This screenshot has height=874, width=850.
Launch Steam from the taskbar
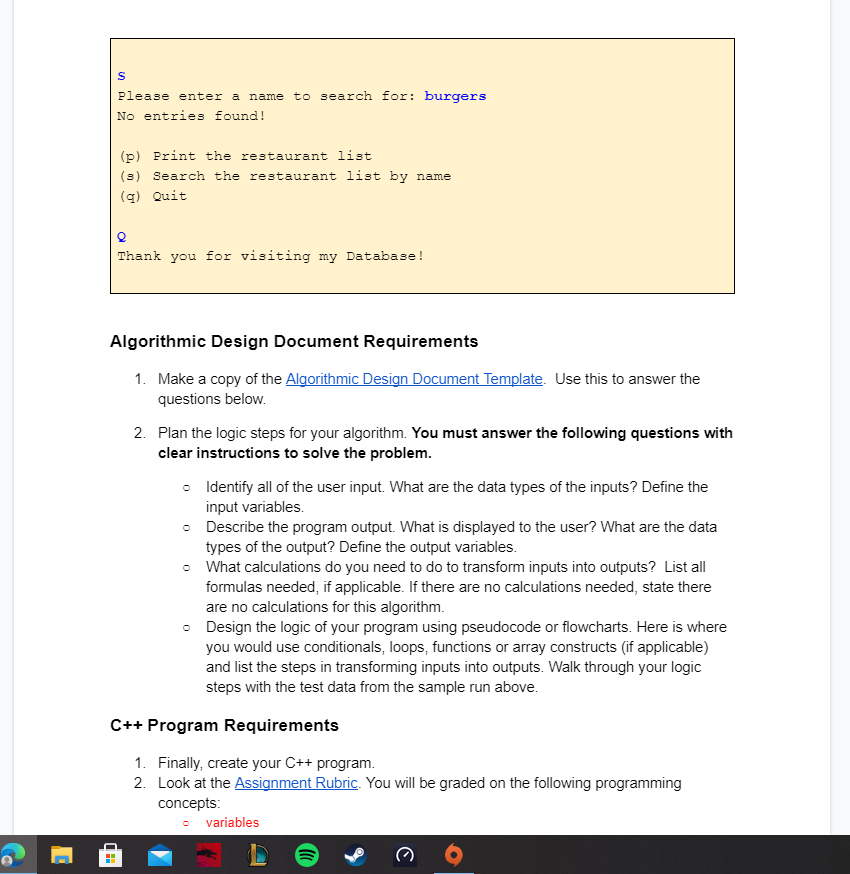tap(355, 855)
